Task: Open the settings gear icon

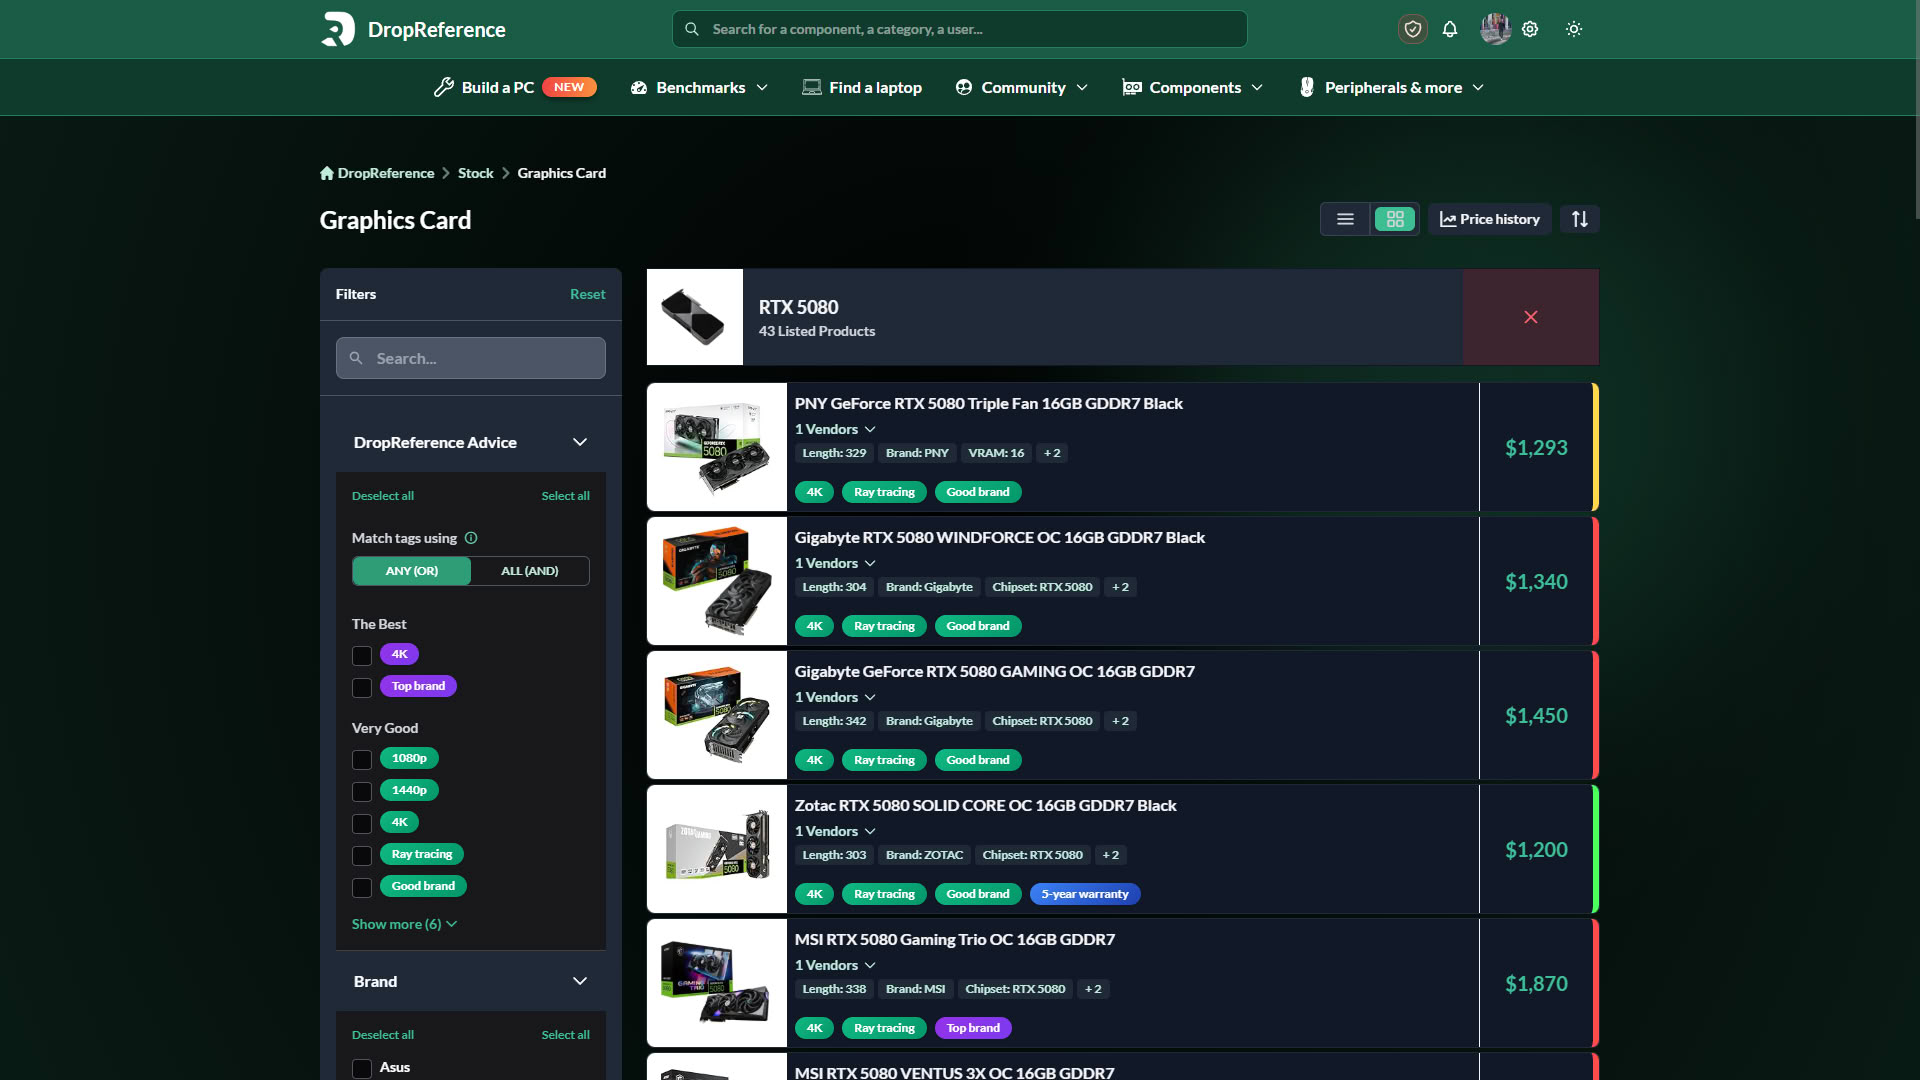Action: [x=1530, y=29]
